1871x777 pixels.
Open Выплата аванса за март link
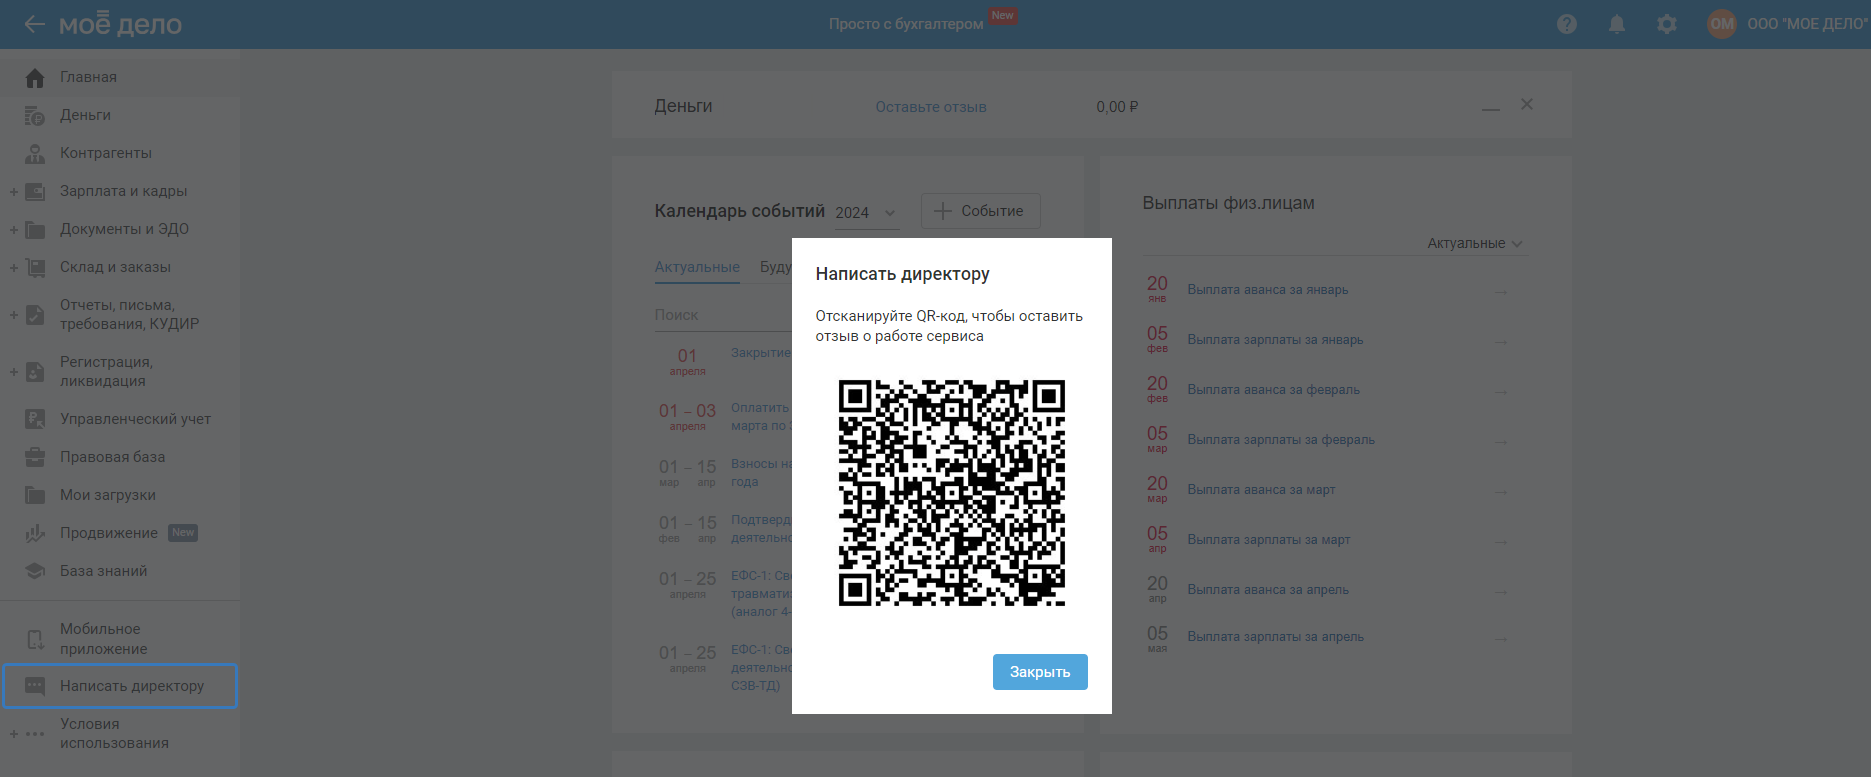click(x=1261, y=490)
